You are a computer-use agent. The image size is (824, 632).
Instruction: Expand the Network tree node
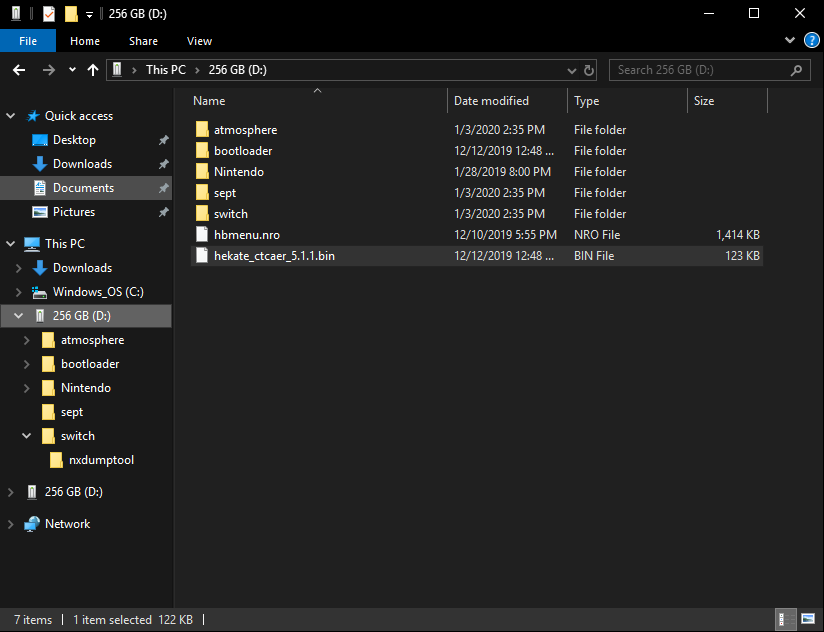pyautogui.click(x=11, y=524)
